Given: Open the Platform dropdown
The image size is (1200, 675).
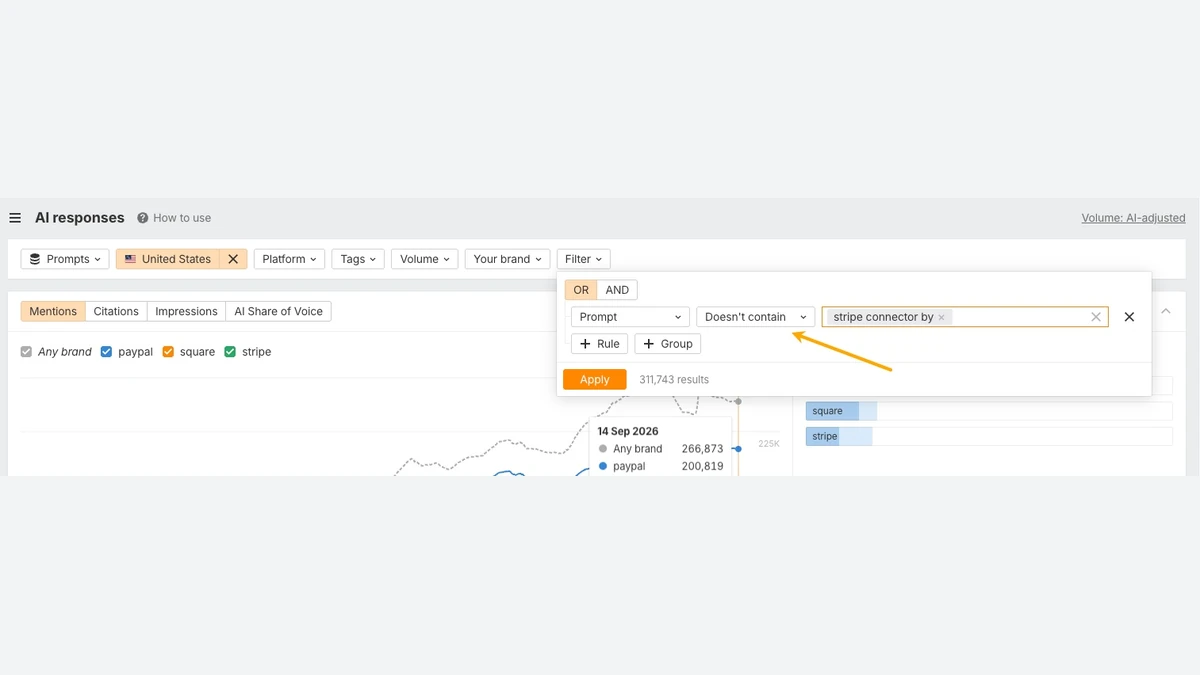Looking at the screenshot, I should click(x=290, y=259).
